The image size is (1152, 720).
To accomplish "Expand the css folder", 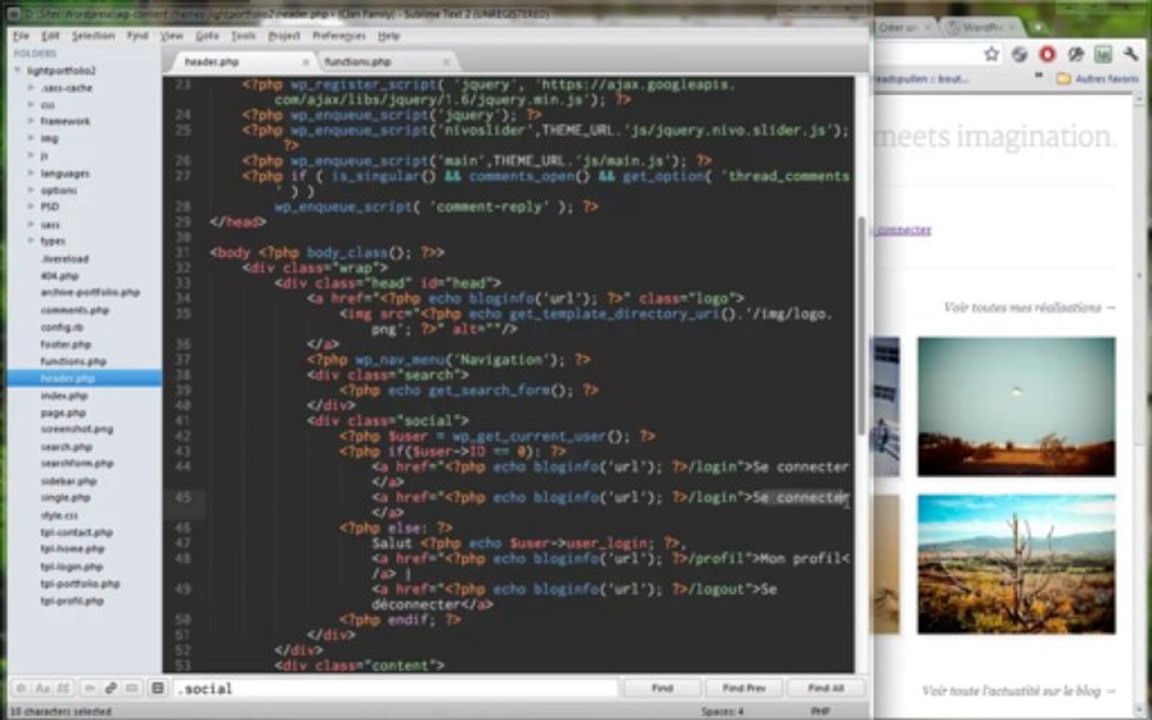I will (x=31, y=104).
